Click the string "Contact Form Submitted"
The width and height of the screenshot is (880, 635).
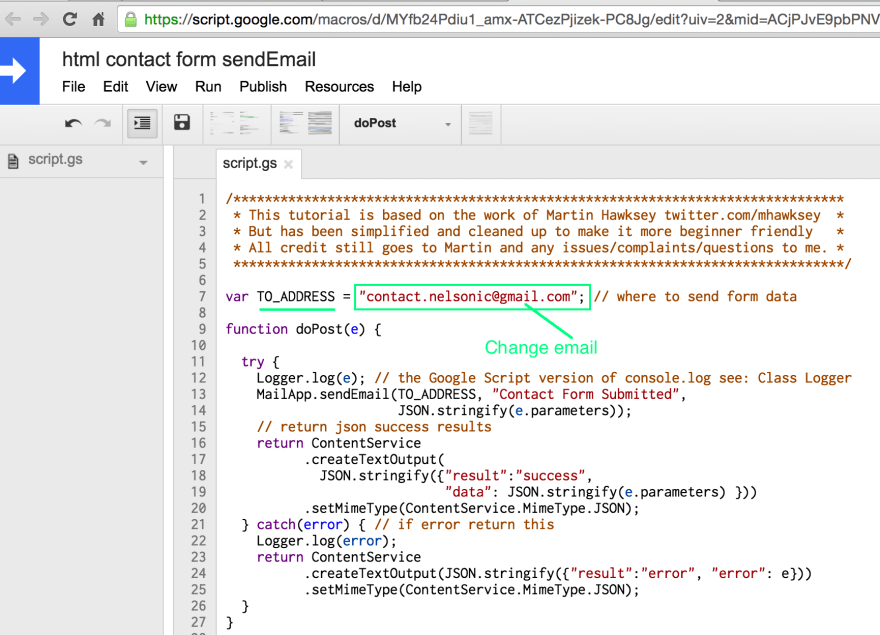pos(586,394)
